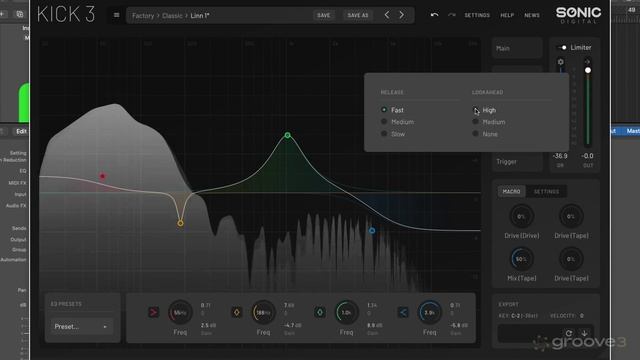
Task: Click the 2.5 dB gain value
Action: pyautogui.click(x=209, y=325)
